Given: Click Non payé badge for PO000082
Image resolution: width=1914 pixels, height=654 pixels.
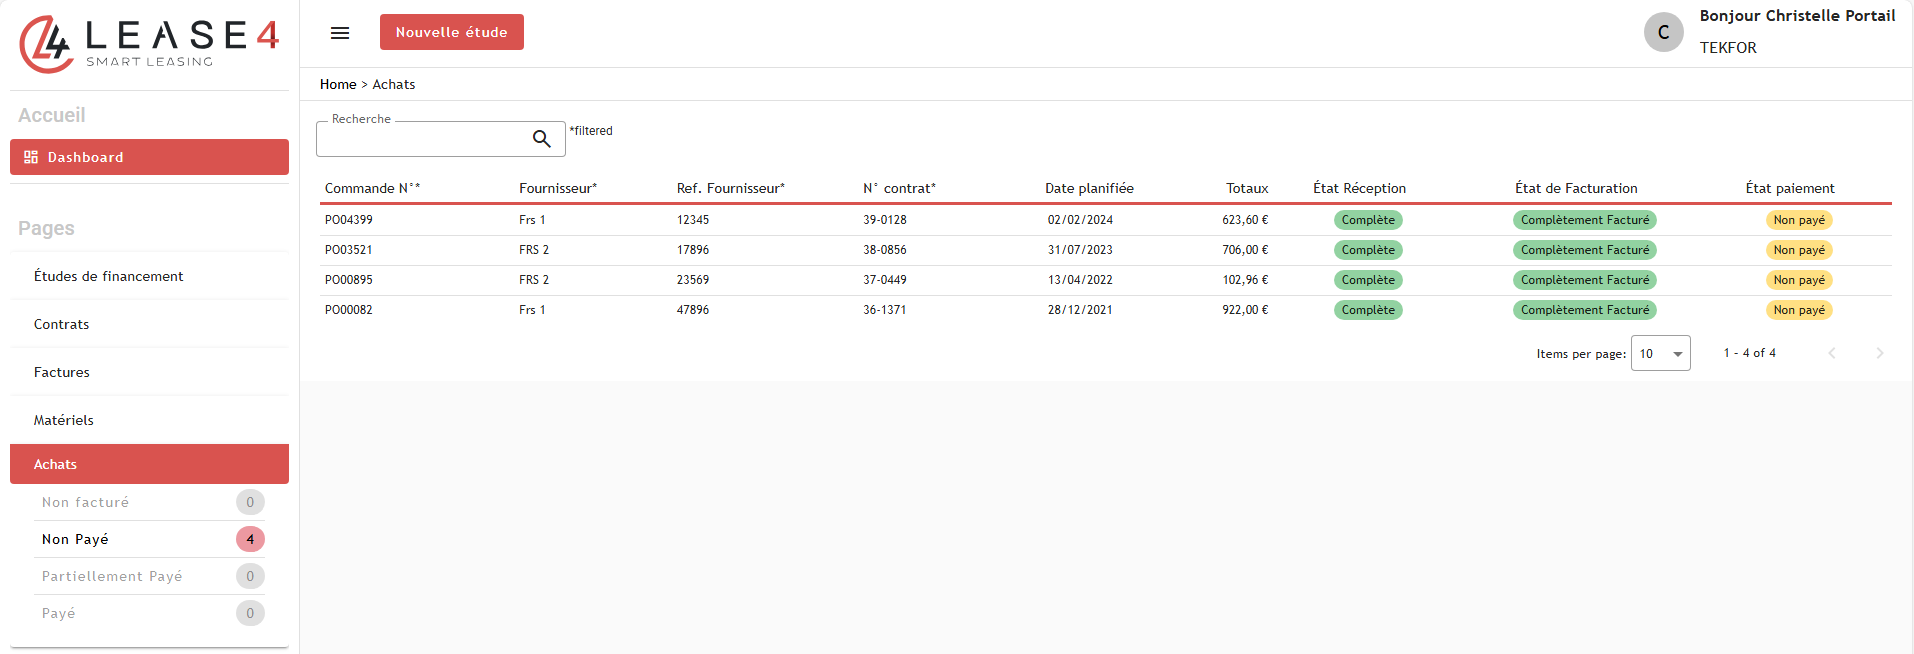Looking at the screenshot, I should pos(1798,310).
